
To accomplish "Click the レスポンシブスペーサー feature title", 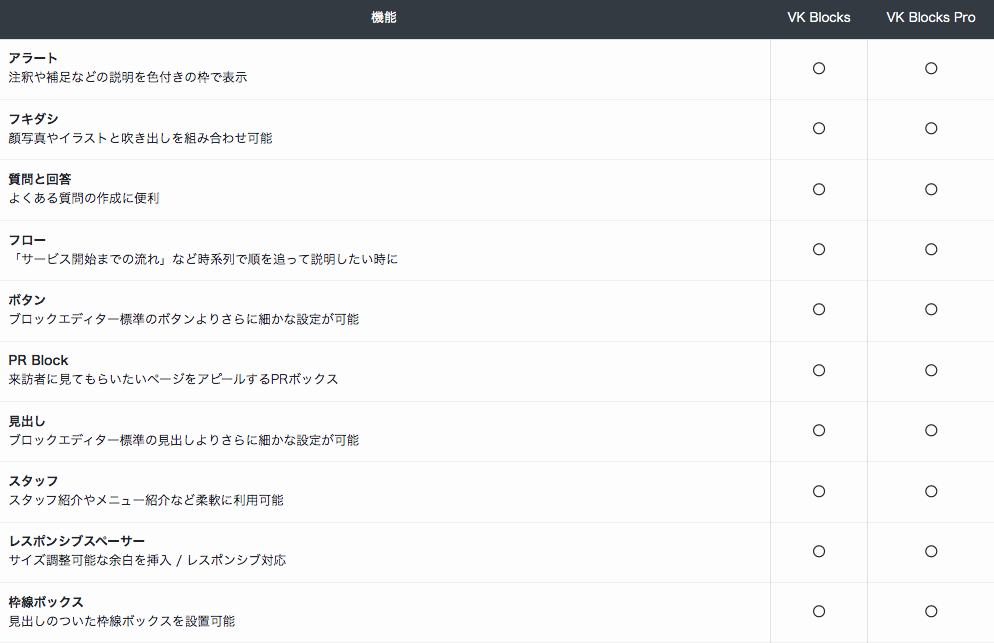I will click(x=77, y=541).
